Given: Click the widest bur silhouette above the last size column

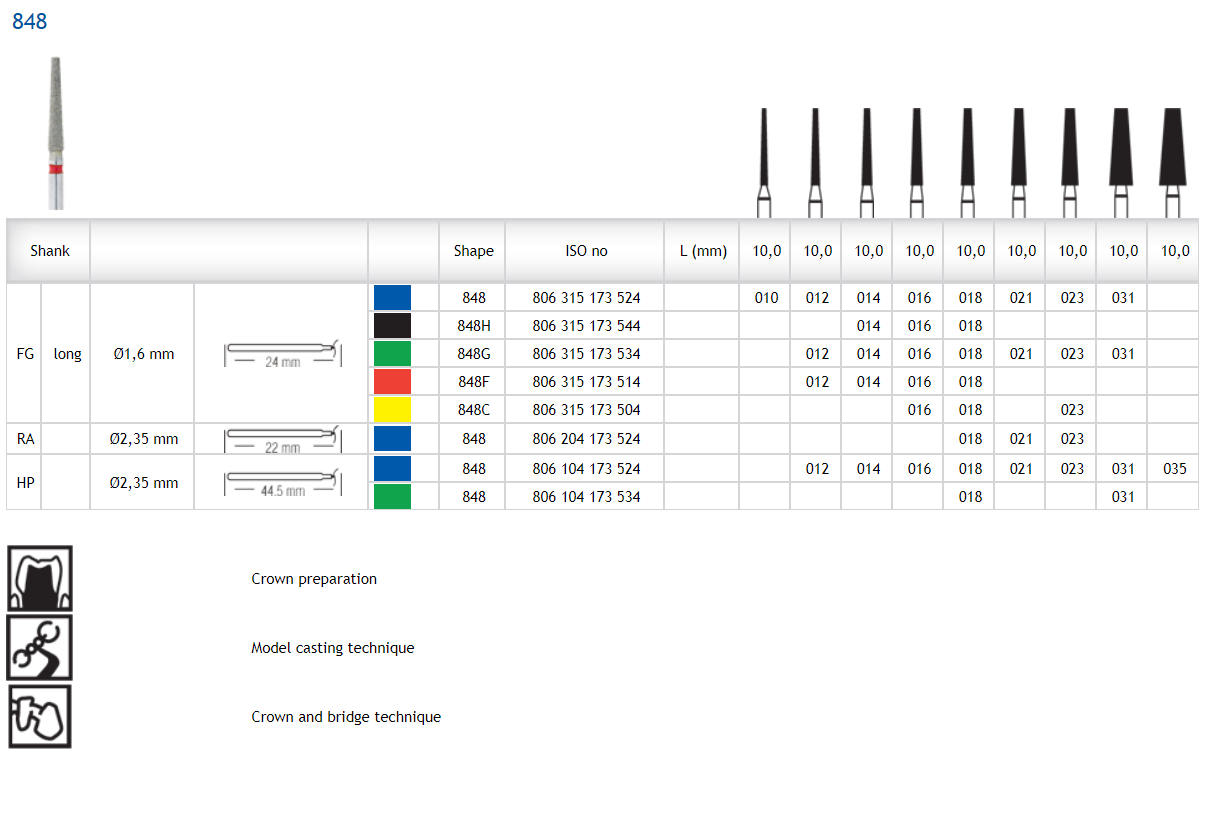Looking at the screenshot, I should pos(1172,162).
